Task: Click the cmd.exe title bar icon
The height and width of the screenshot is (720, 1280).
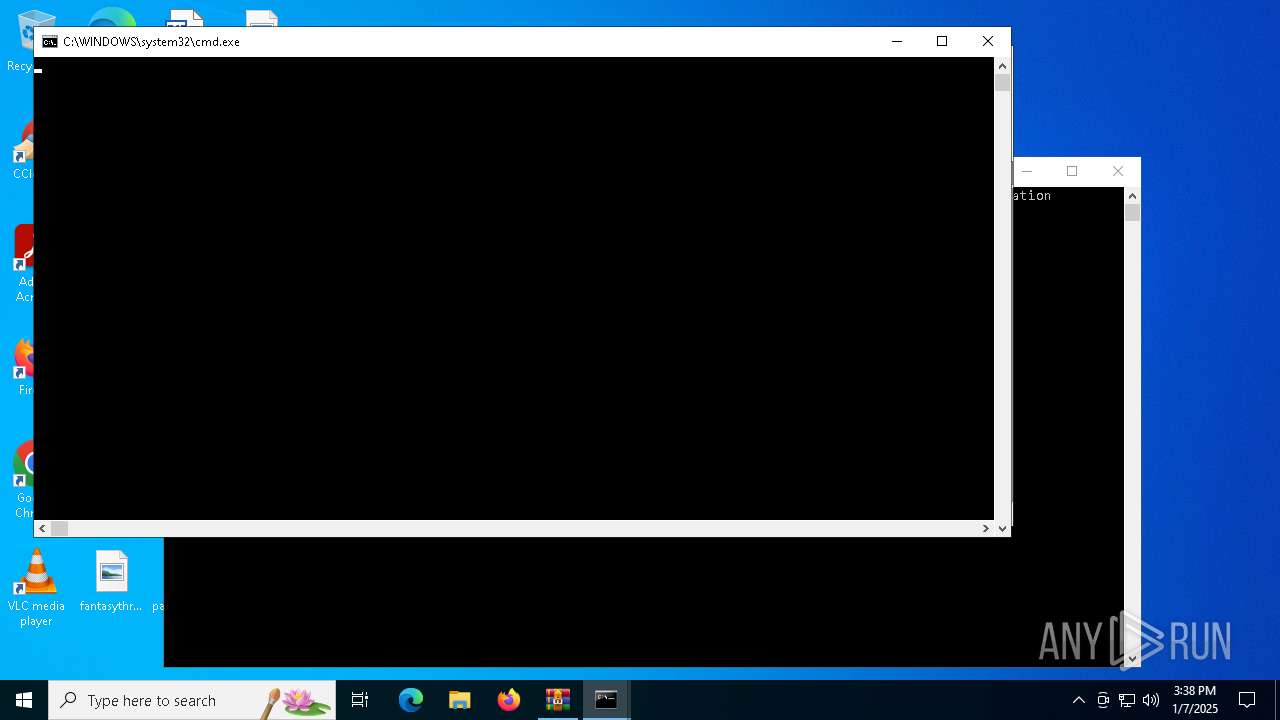Action: coord(49,42)
